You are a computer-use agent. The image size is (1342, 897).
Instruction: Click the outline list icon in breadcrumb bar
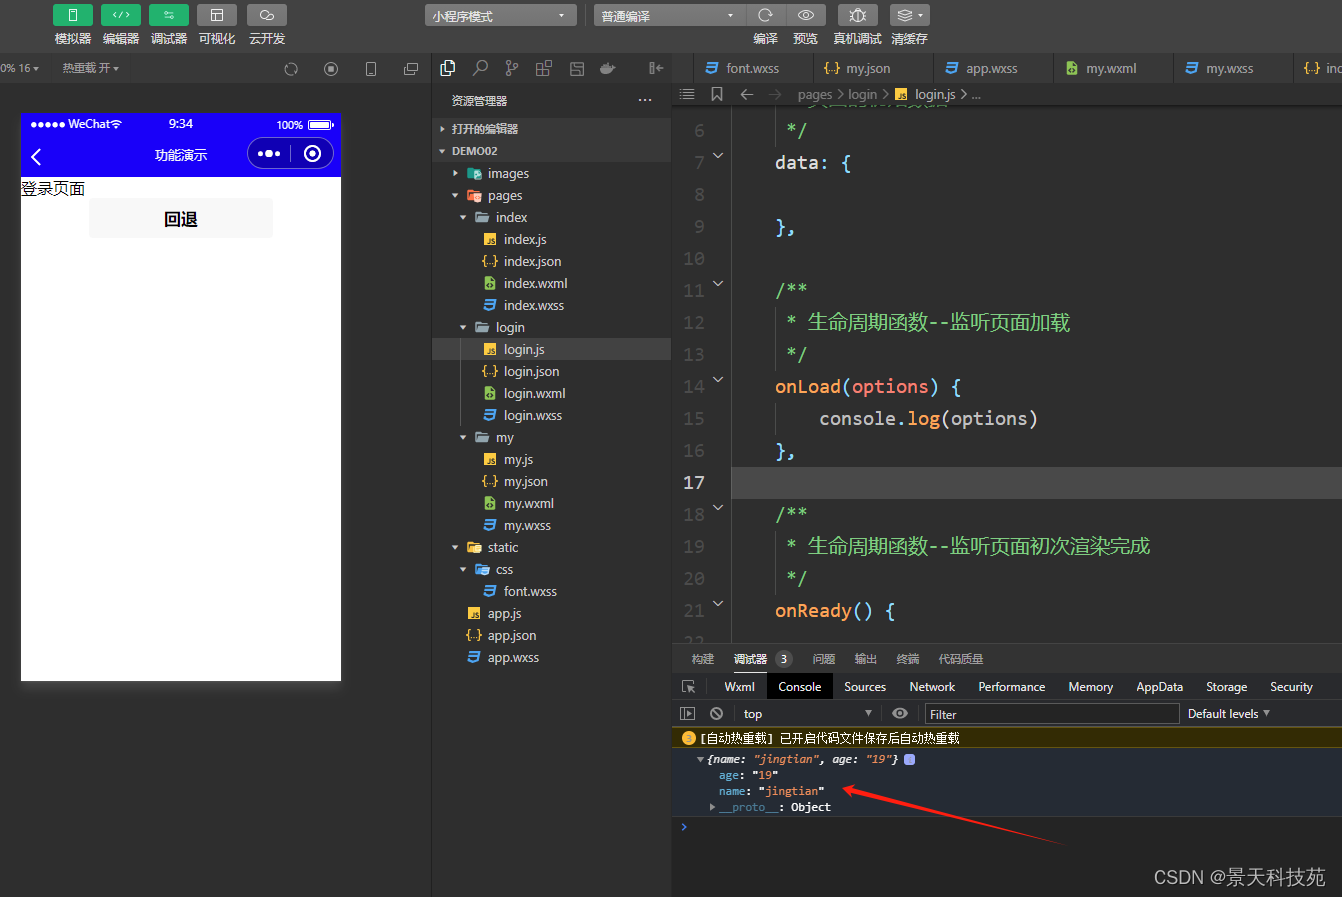(687, 94)
